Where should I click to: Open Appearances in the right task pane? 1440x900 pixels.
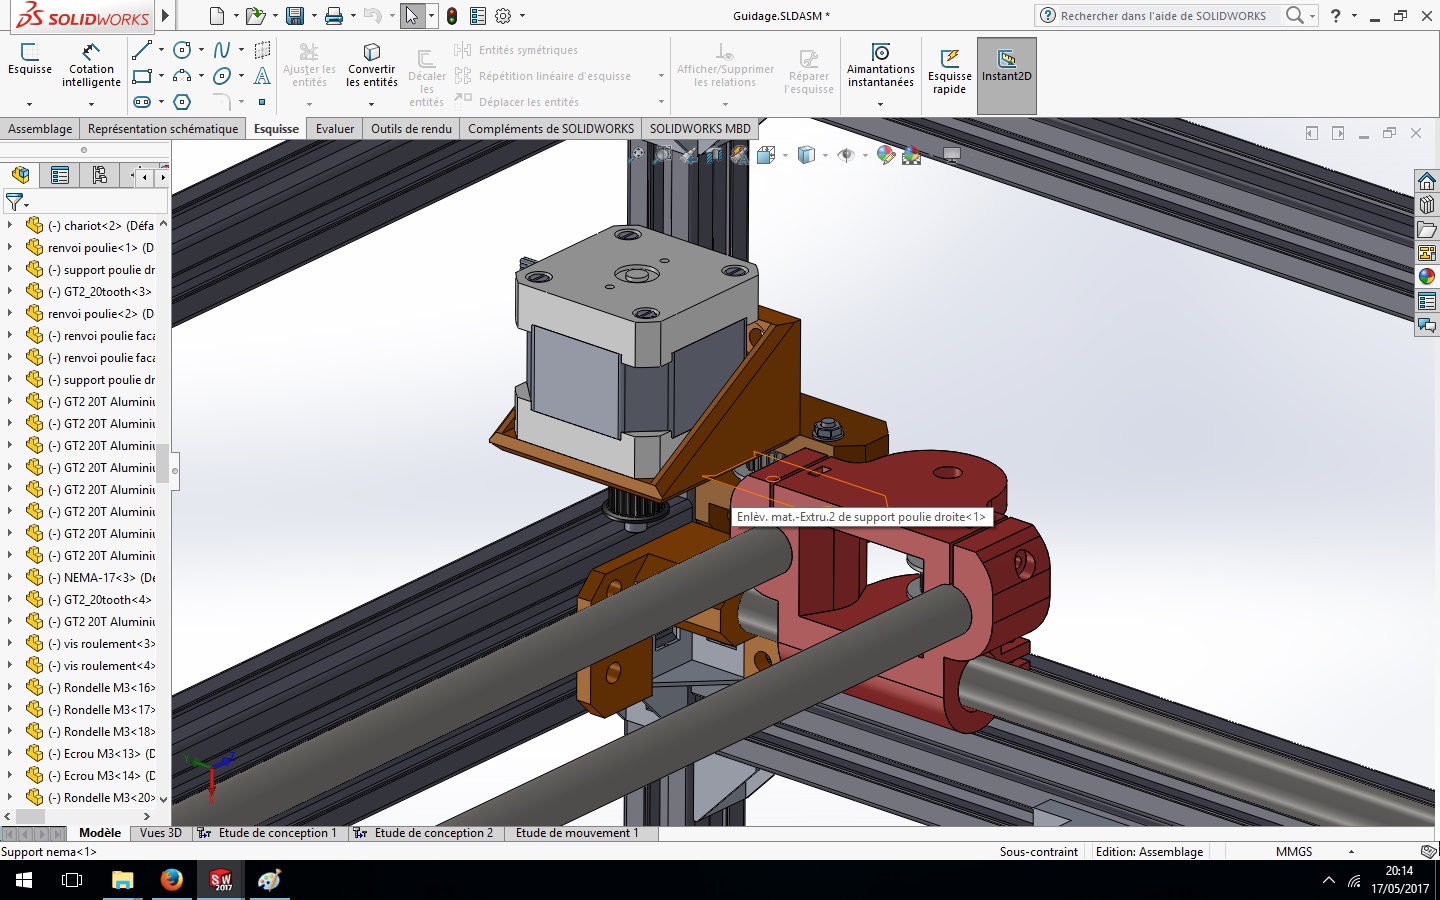pyautogui.click(x=1427, y=277)
